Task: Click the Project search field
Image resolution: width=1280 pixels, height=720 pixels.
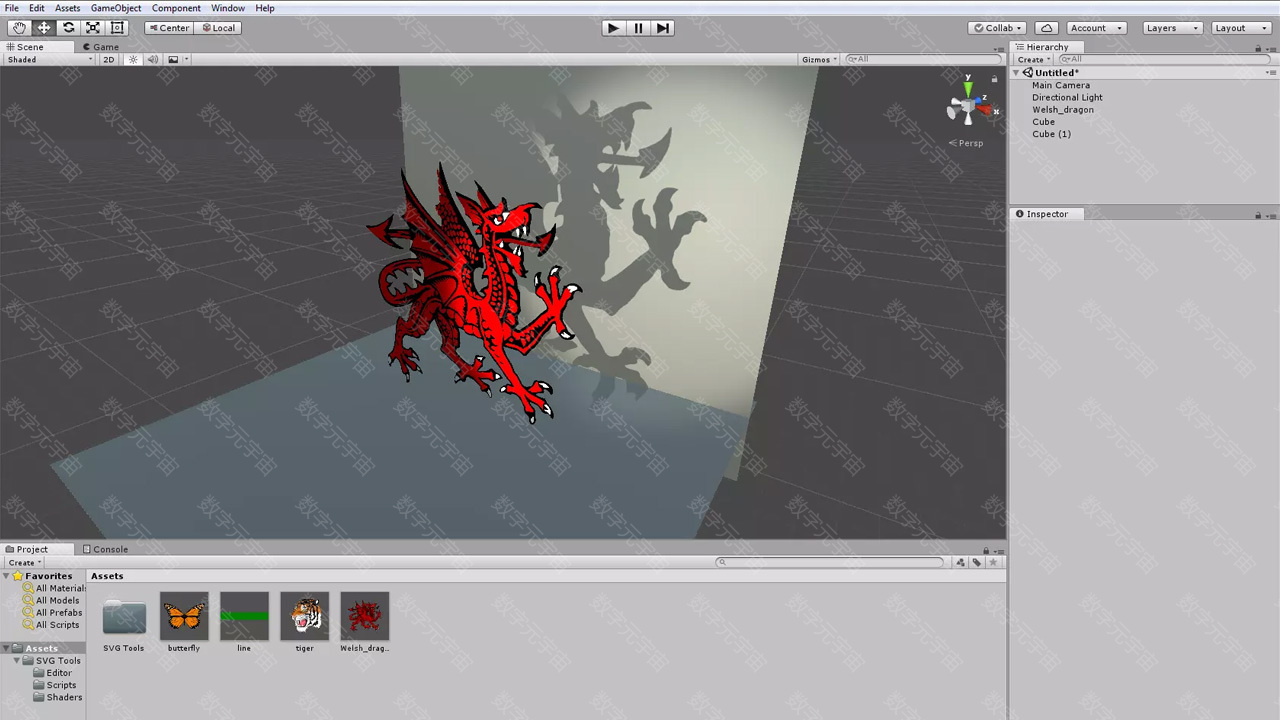Action: tap(830, 562)
